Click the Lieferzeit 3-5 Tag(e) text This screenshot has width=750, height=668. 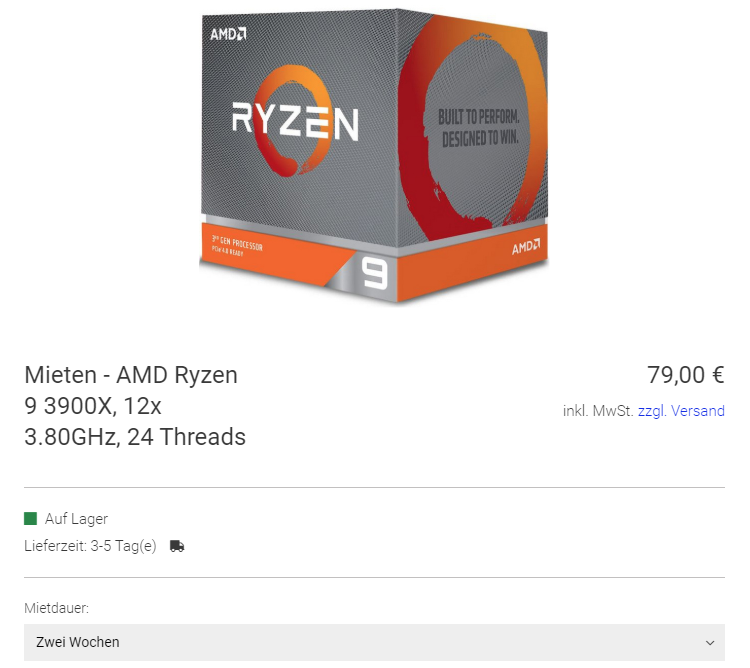coord(90,546)
